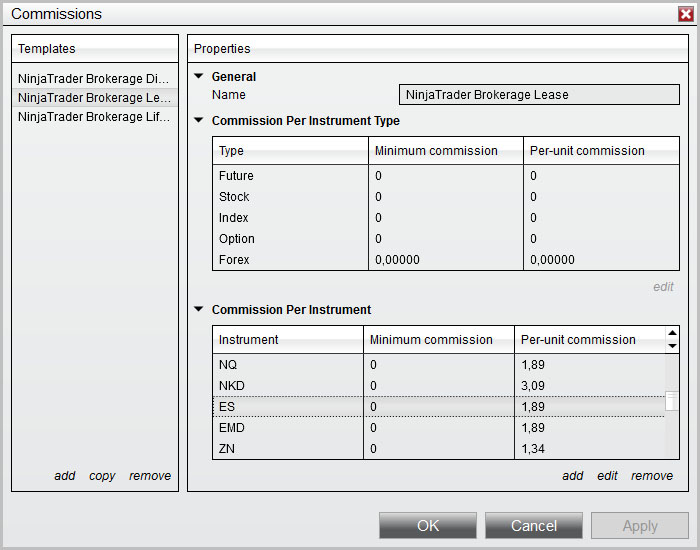Click ZN per-unit commission 1,34
Viewport: 700px width, 550px height.
[533, 448]
